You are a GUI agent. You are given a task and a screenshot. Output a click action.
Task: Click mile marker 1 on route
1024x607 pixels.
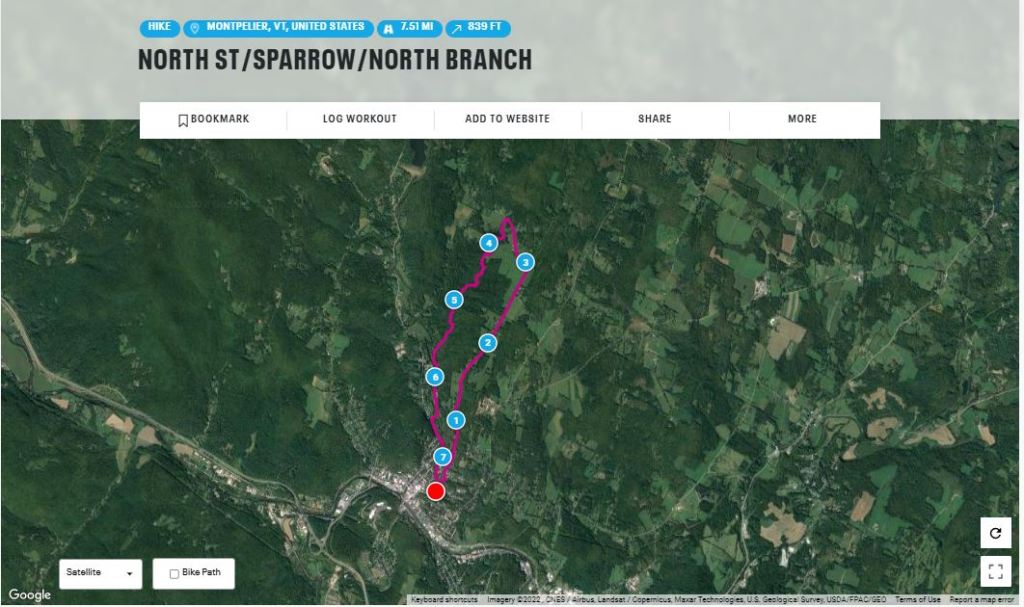pyautogui.click(x=456, y=420)
